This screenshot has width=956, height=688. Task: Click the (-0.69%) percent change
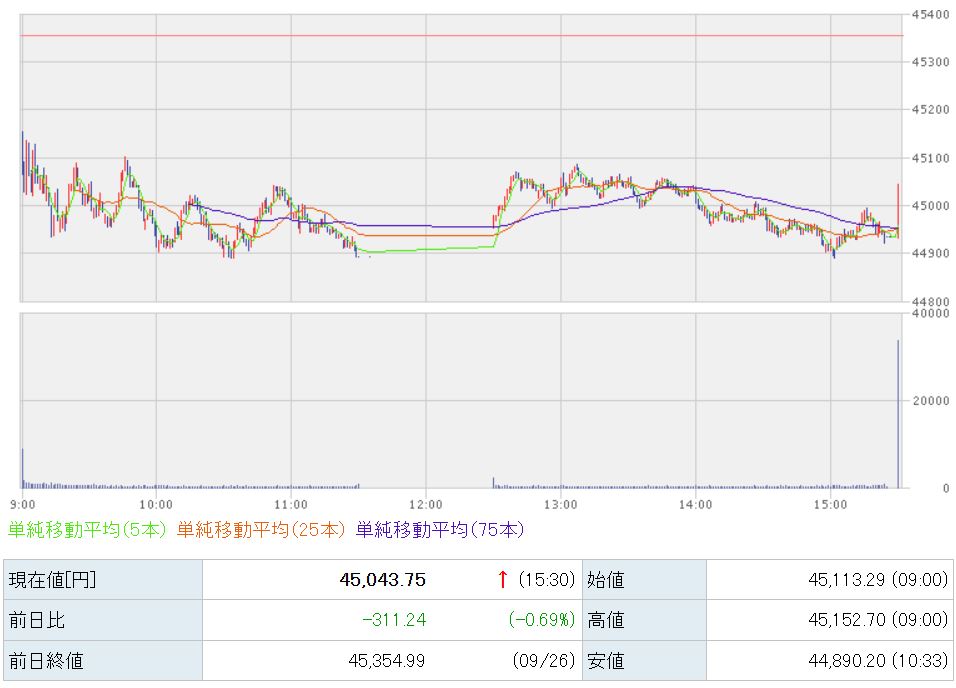[540, 620]
